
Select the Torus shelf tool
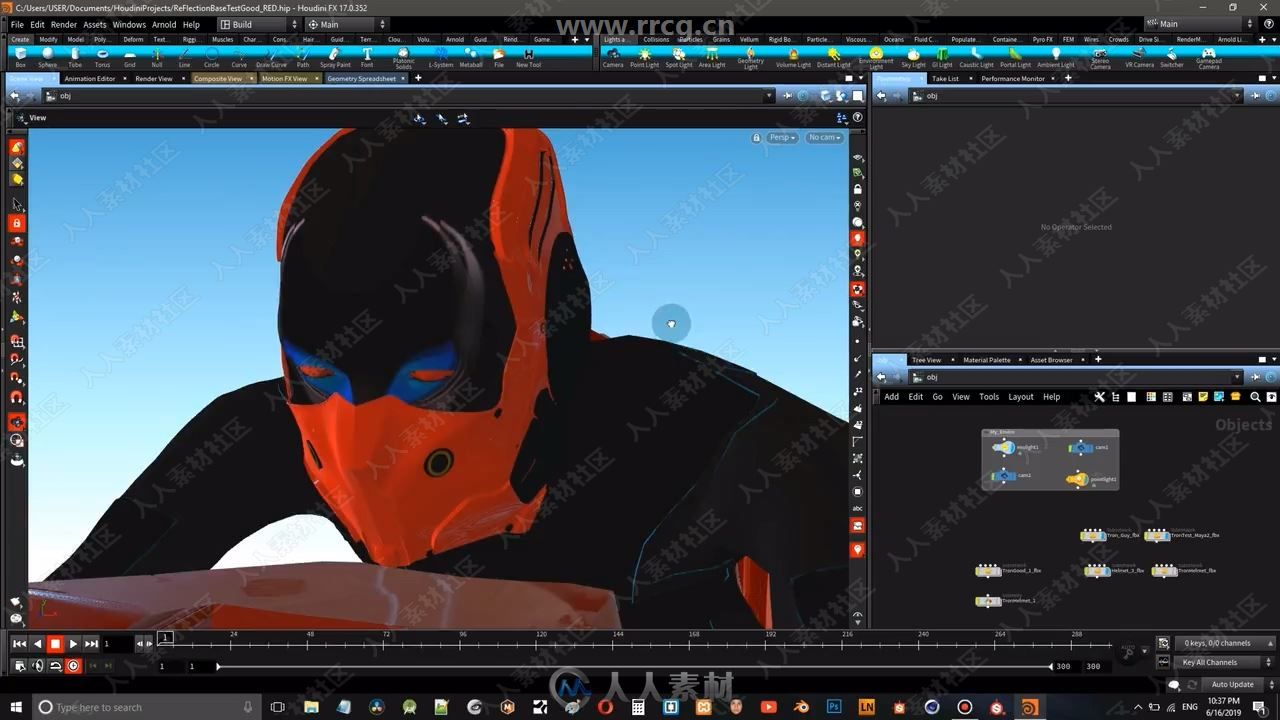coord(102,57)
